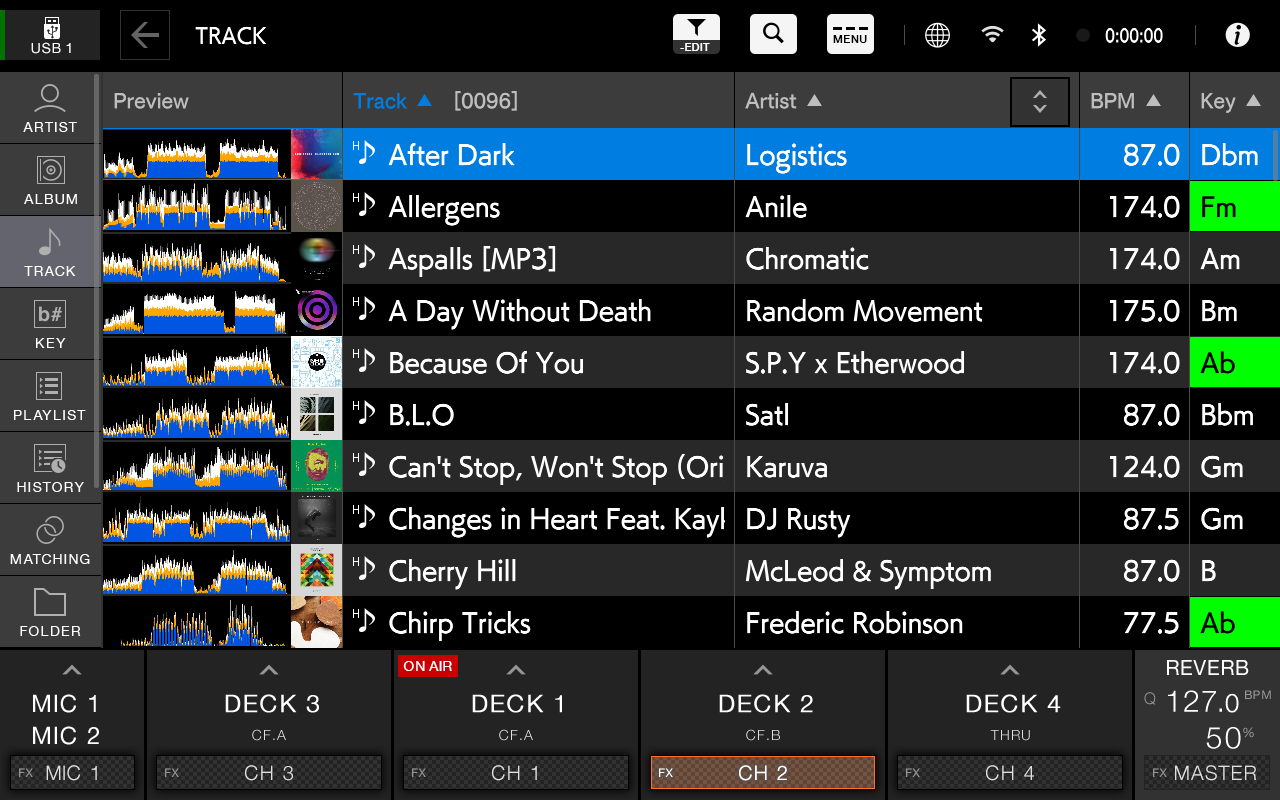Screen dimensions: 1280x800
Task: Enable FX on MASTER channel
Action: click(x=1207, y=773)
